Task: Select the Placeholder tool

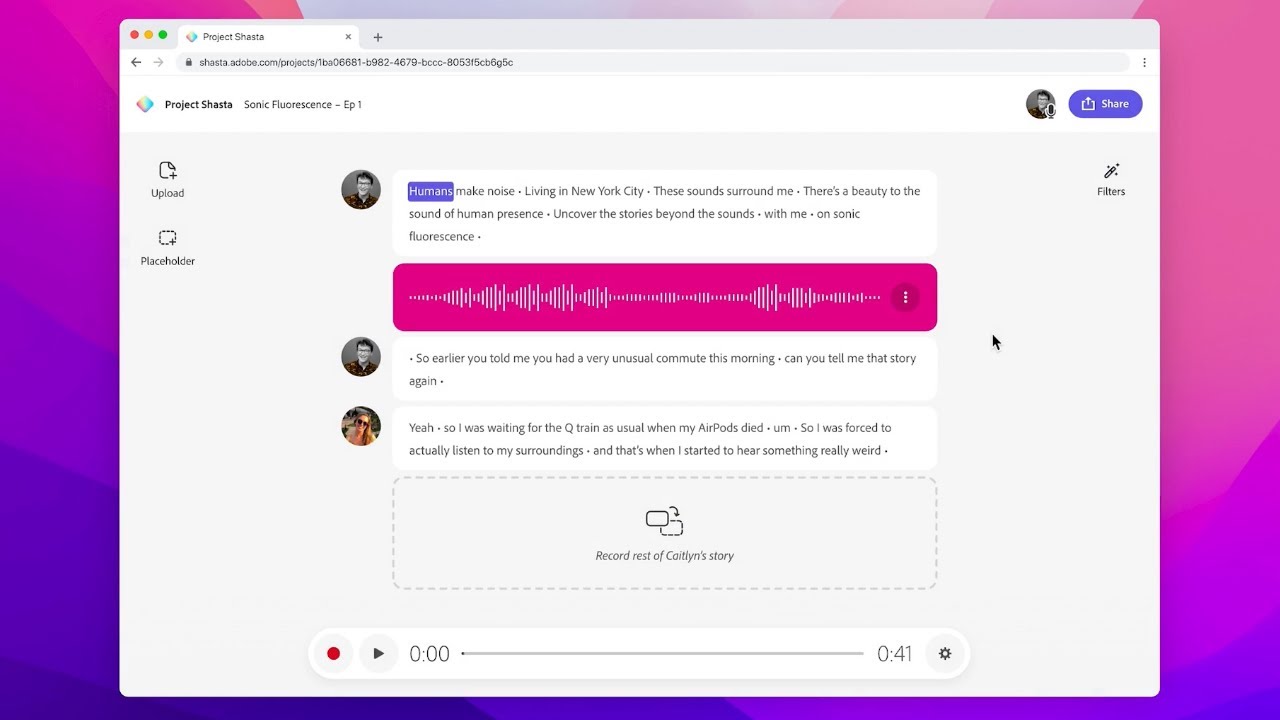Action: (167, 239)
